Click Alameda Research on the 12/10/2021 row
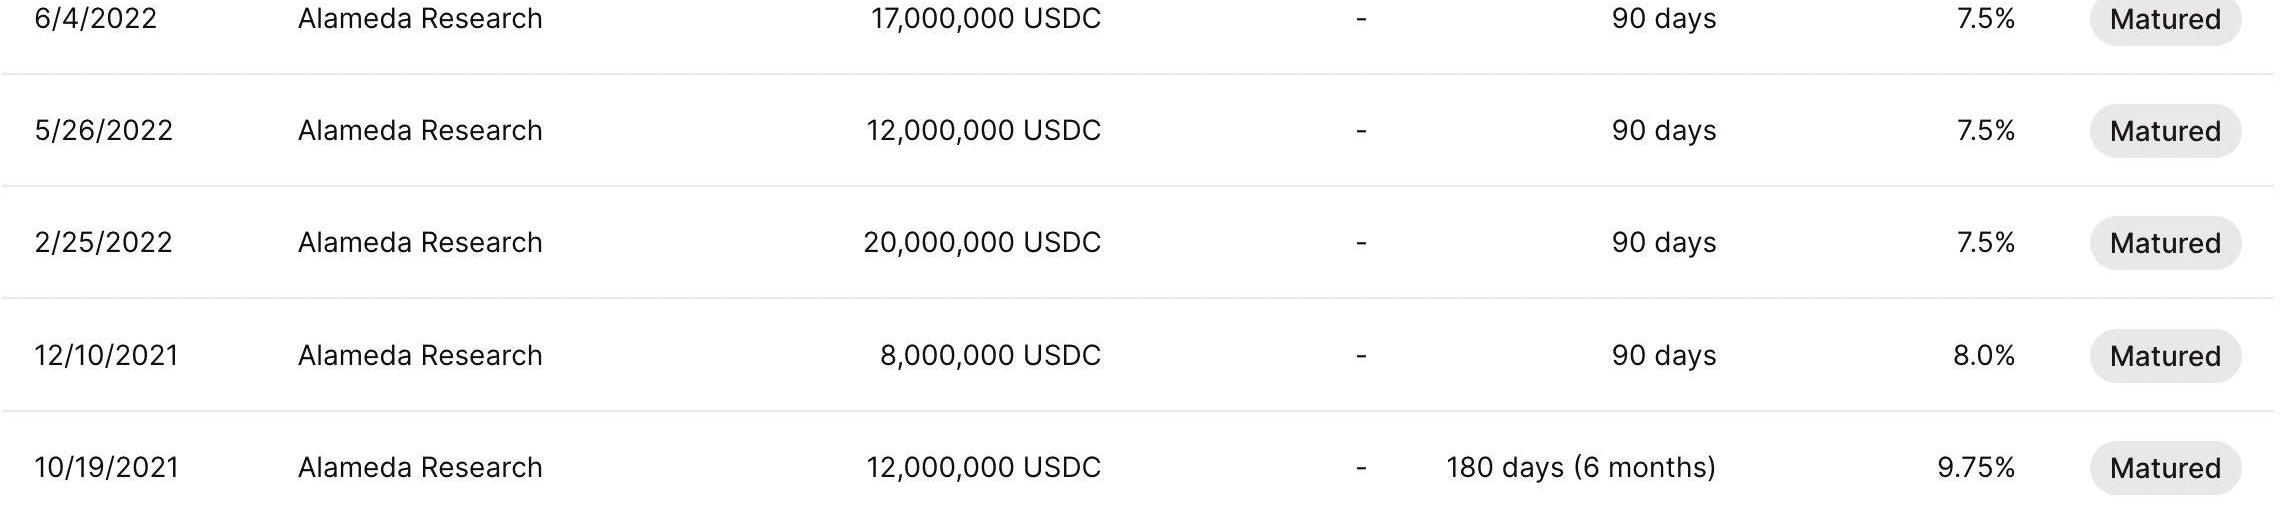The width and height of the screenshot is (2296, 512). click(x=420, y=356)
